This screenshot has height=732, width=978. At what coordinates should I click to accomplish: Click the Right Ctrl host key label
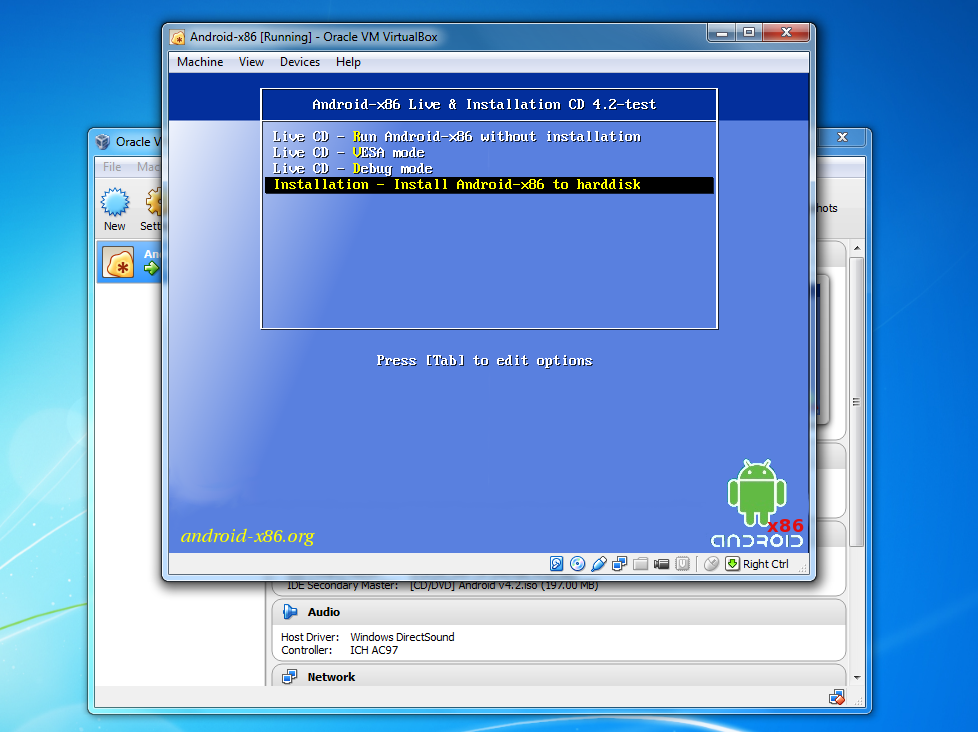(765, 564)
